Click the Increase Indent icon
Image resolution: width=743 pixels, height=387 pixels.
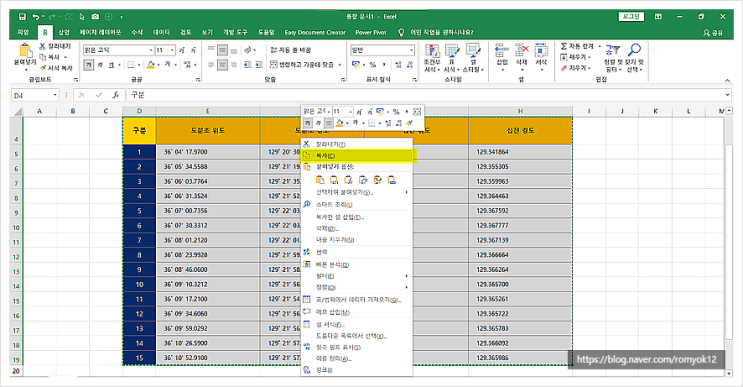pyautogui.click(x=259, y=64)
